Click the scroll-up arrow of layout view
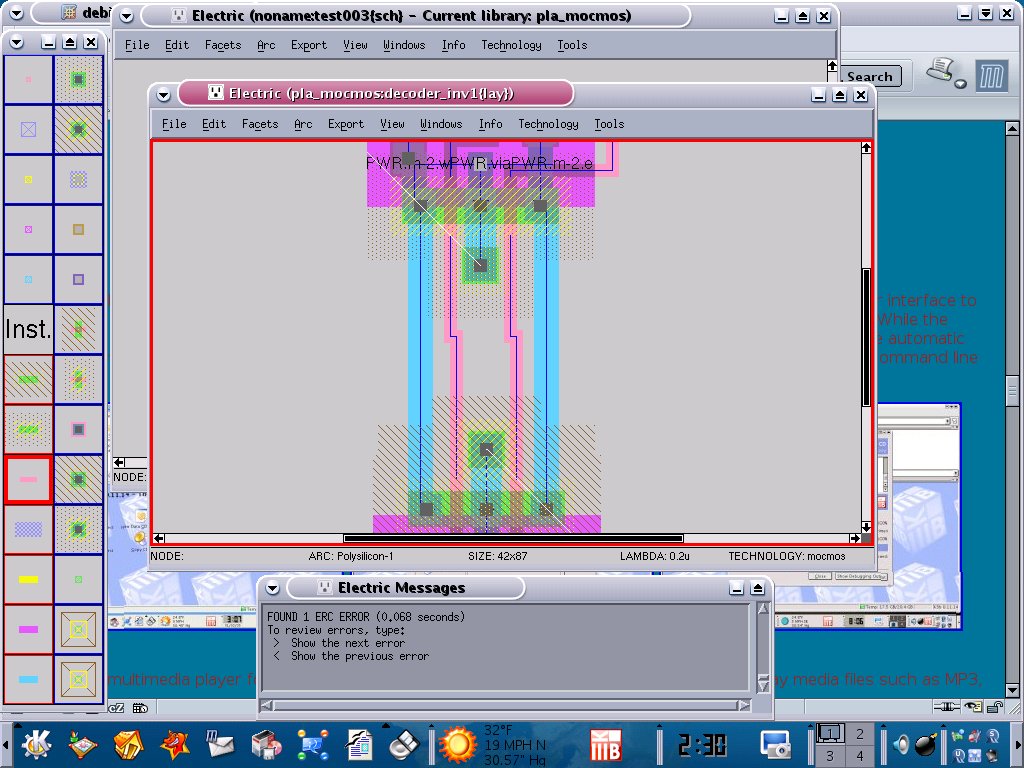The height and width of the screenshot is (768, 1024). pyautogui.click(x=866, y=148)
